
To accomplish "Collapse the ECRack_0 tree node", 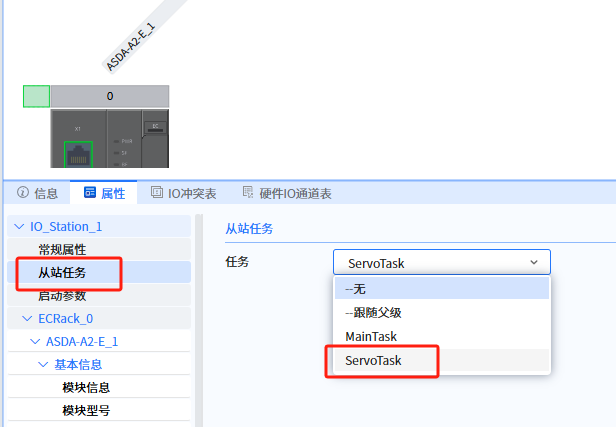I will point(27,319).
